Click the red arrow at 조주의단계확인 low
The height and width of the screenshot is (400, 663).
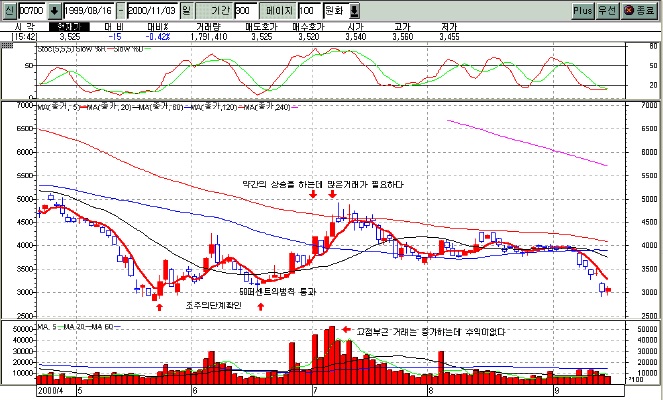pyautogui.click(x=159, y=307)
